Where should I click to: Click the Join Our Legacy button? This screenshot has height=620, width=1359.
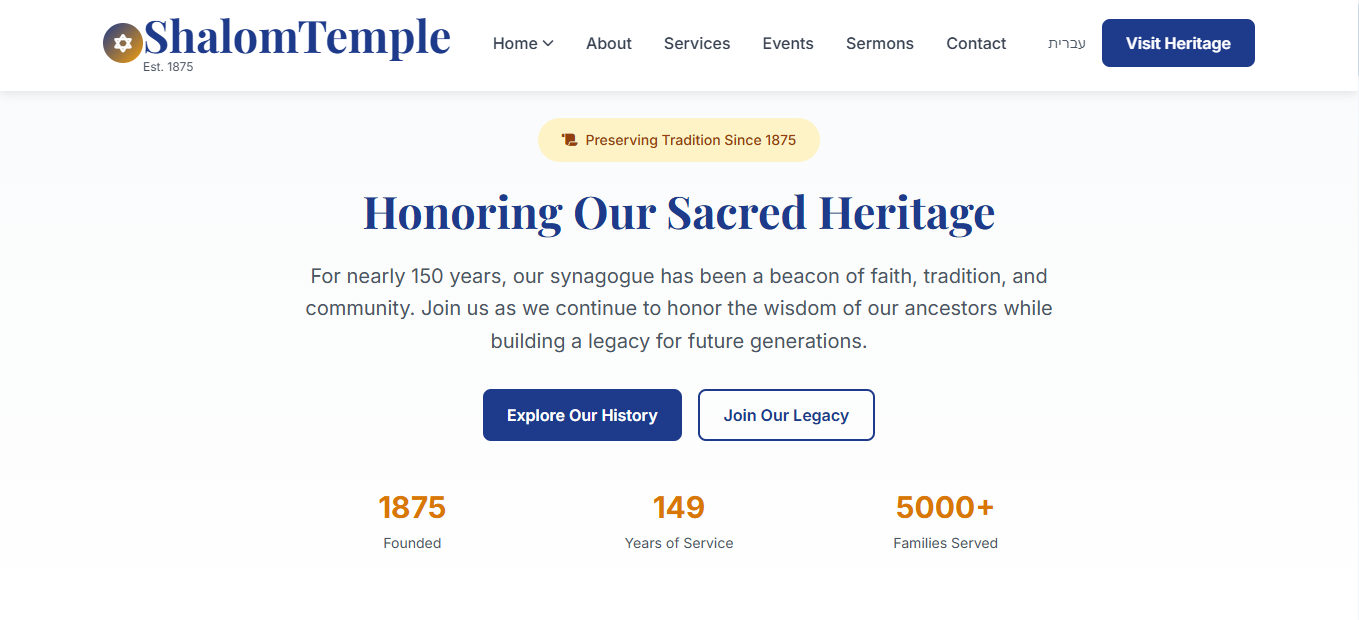(x=786, y=415)
